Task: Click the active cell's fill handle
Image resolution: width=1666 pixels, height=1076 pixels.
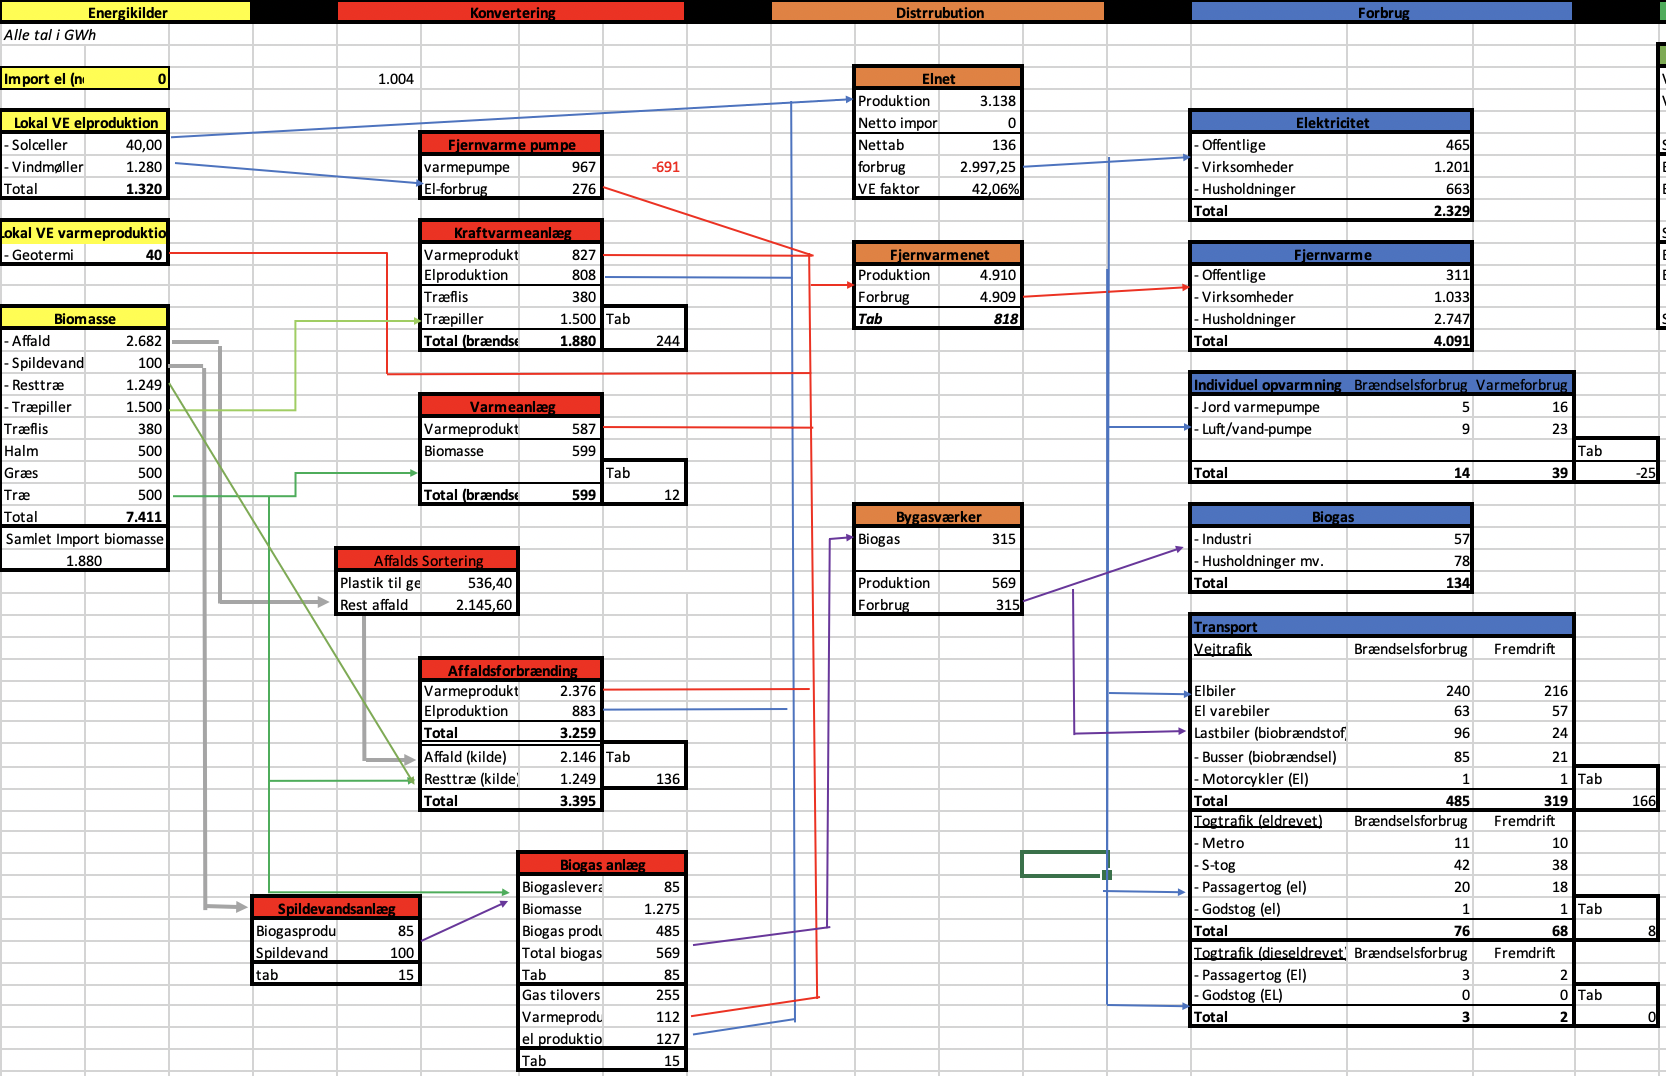Action: tap(1107, 875)
